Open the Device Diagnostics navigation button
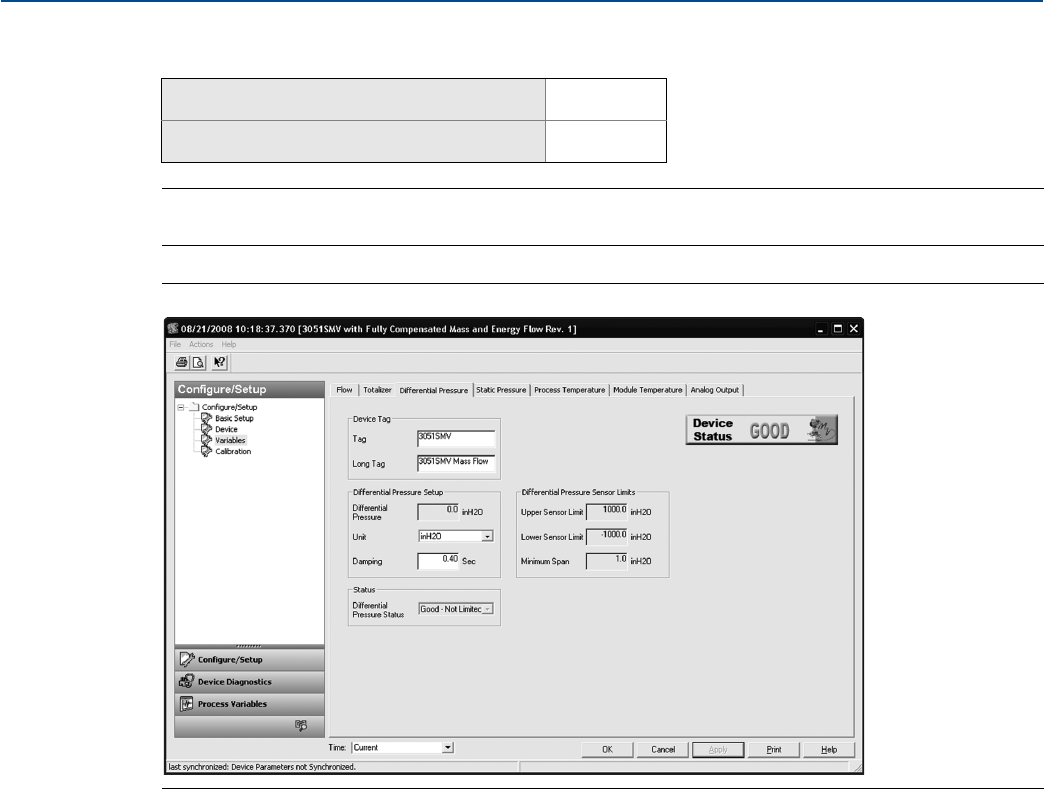This screenshot has width=1044, height=796. (249, 682)
